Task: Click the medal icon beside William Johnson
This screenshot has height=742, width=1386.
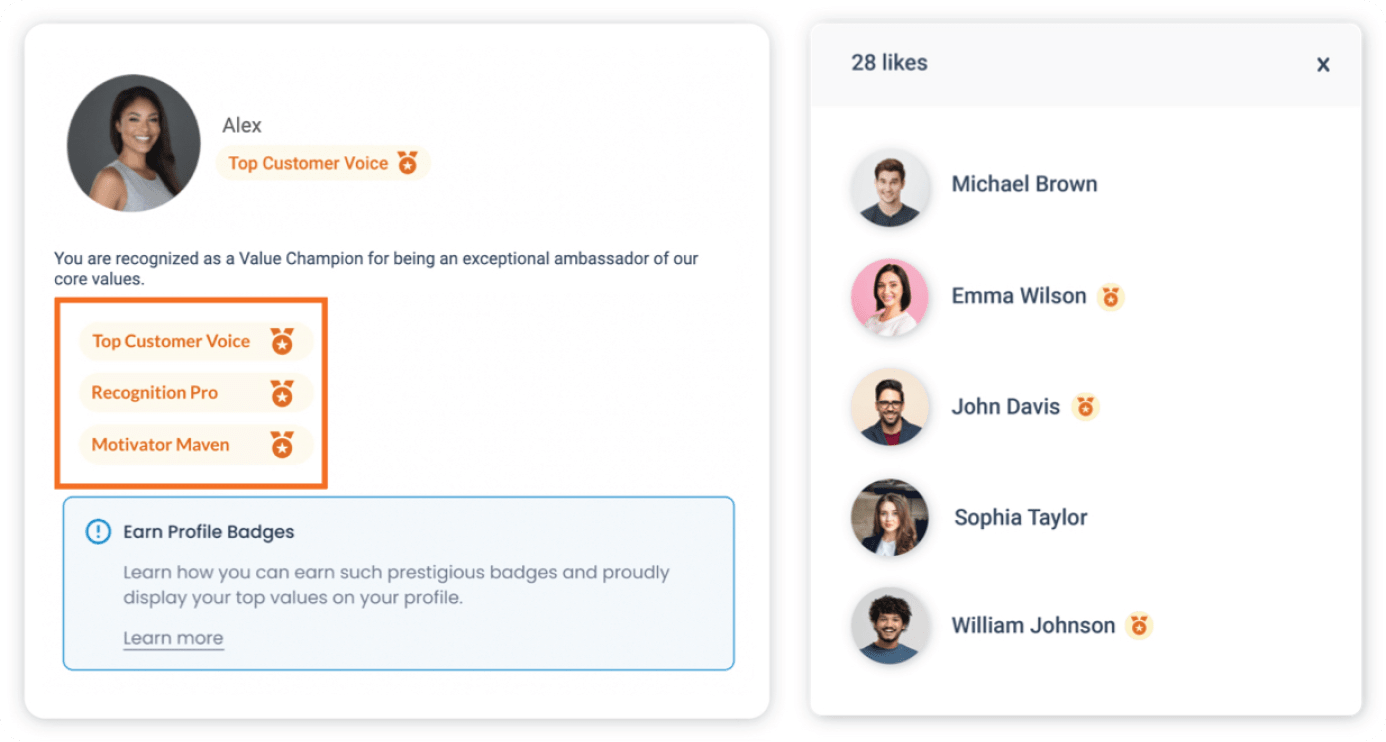Action: pyautogui.click(x=1138, y=626)
